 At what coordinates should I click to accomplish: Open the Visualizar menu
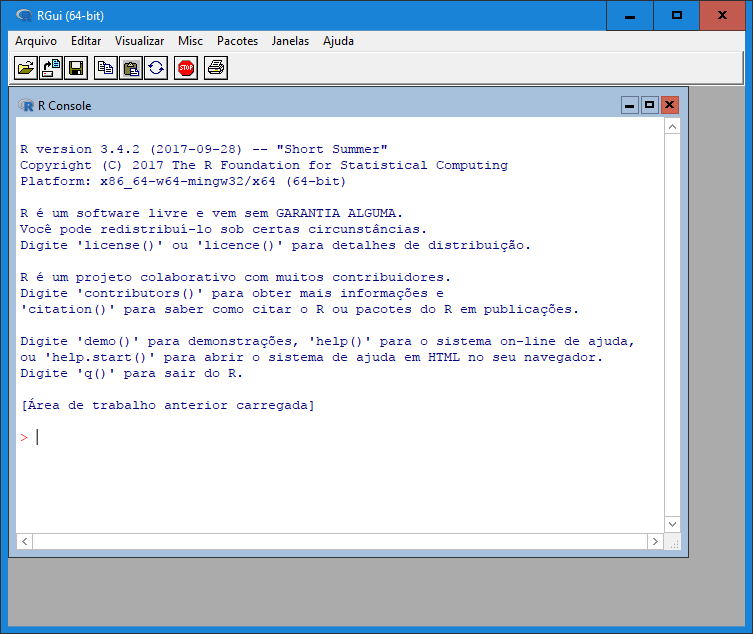(x=139, y=41)
